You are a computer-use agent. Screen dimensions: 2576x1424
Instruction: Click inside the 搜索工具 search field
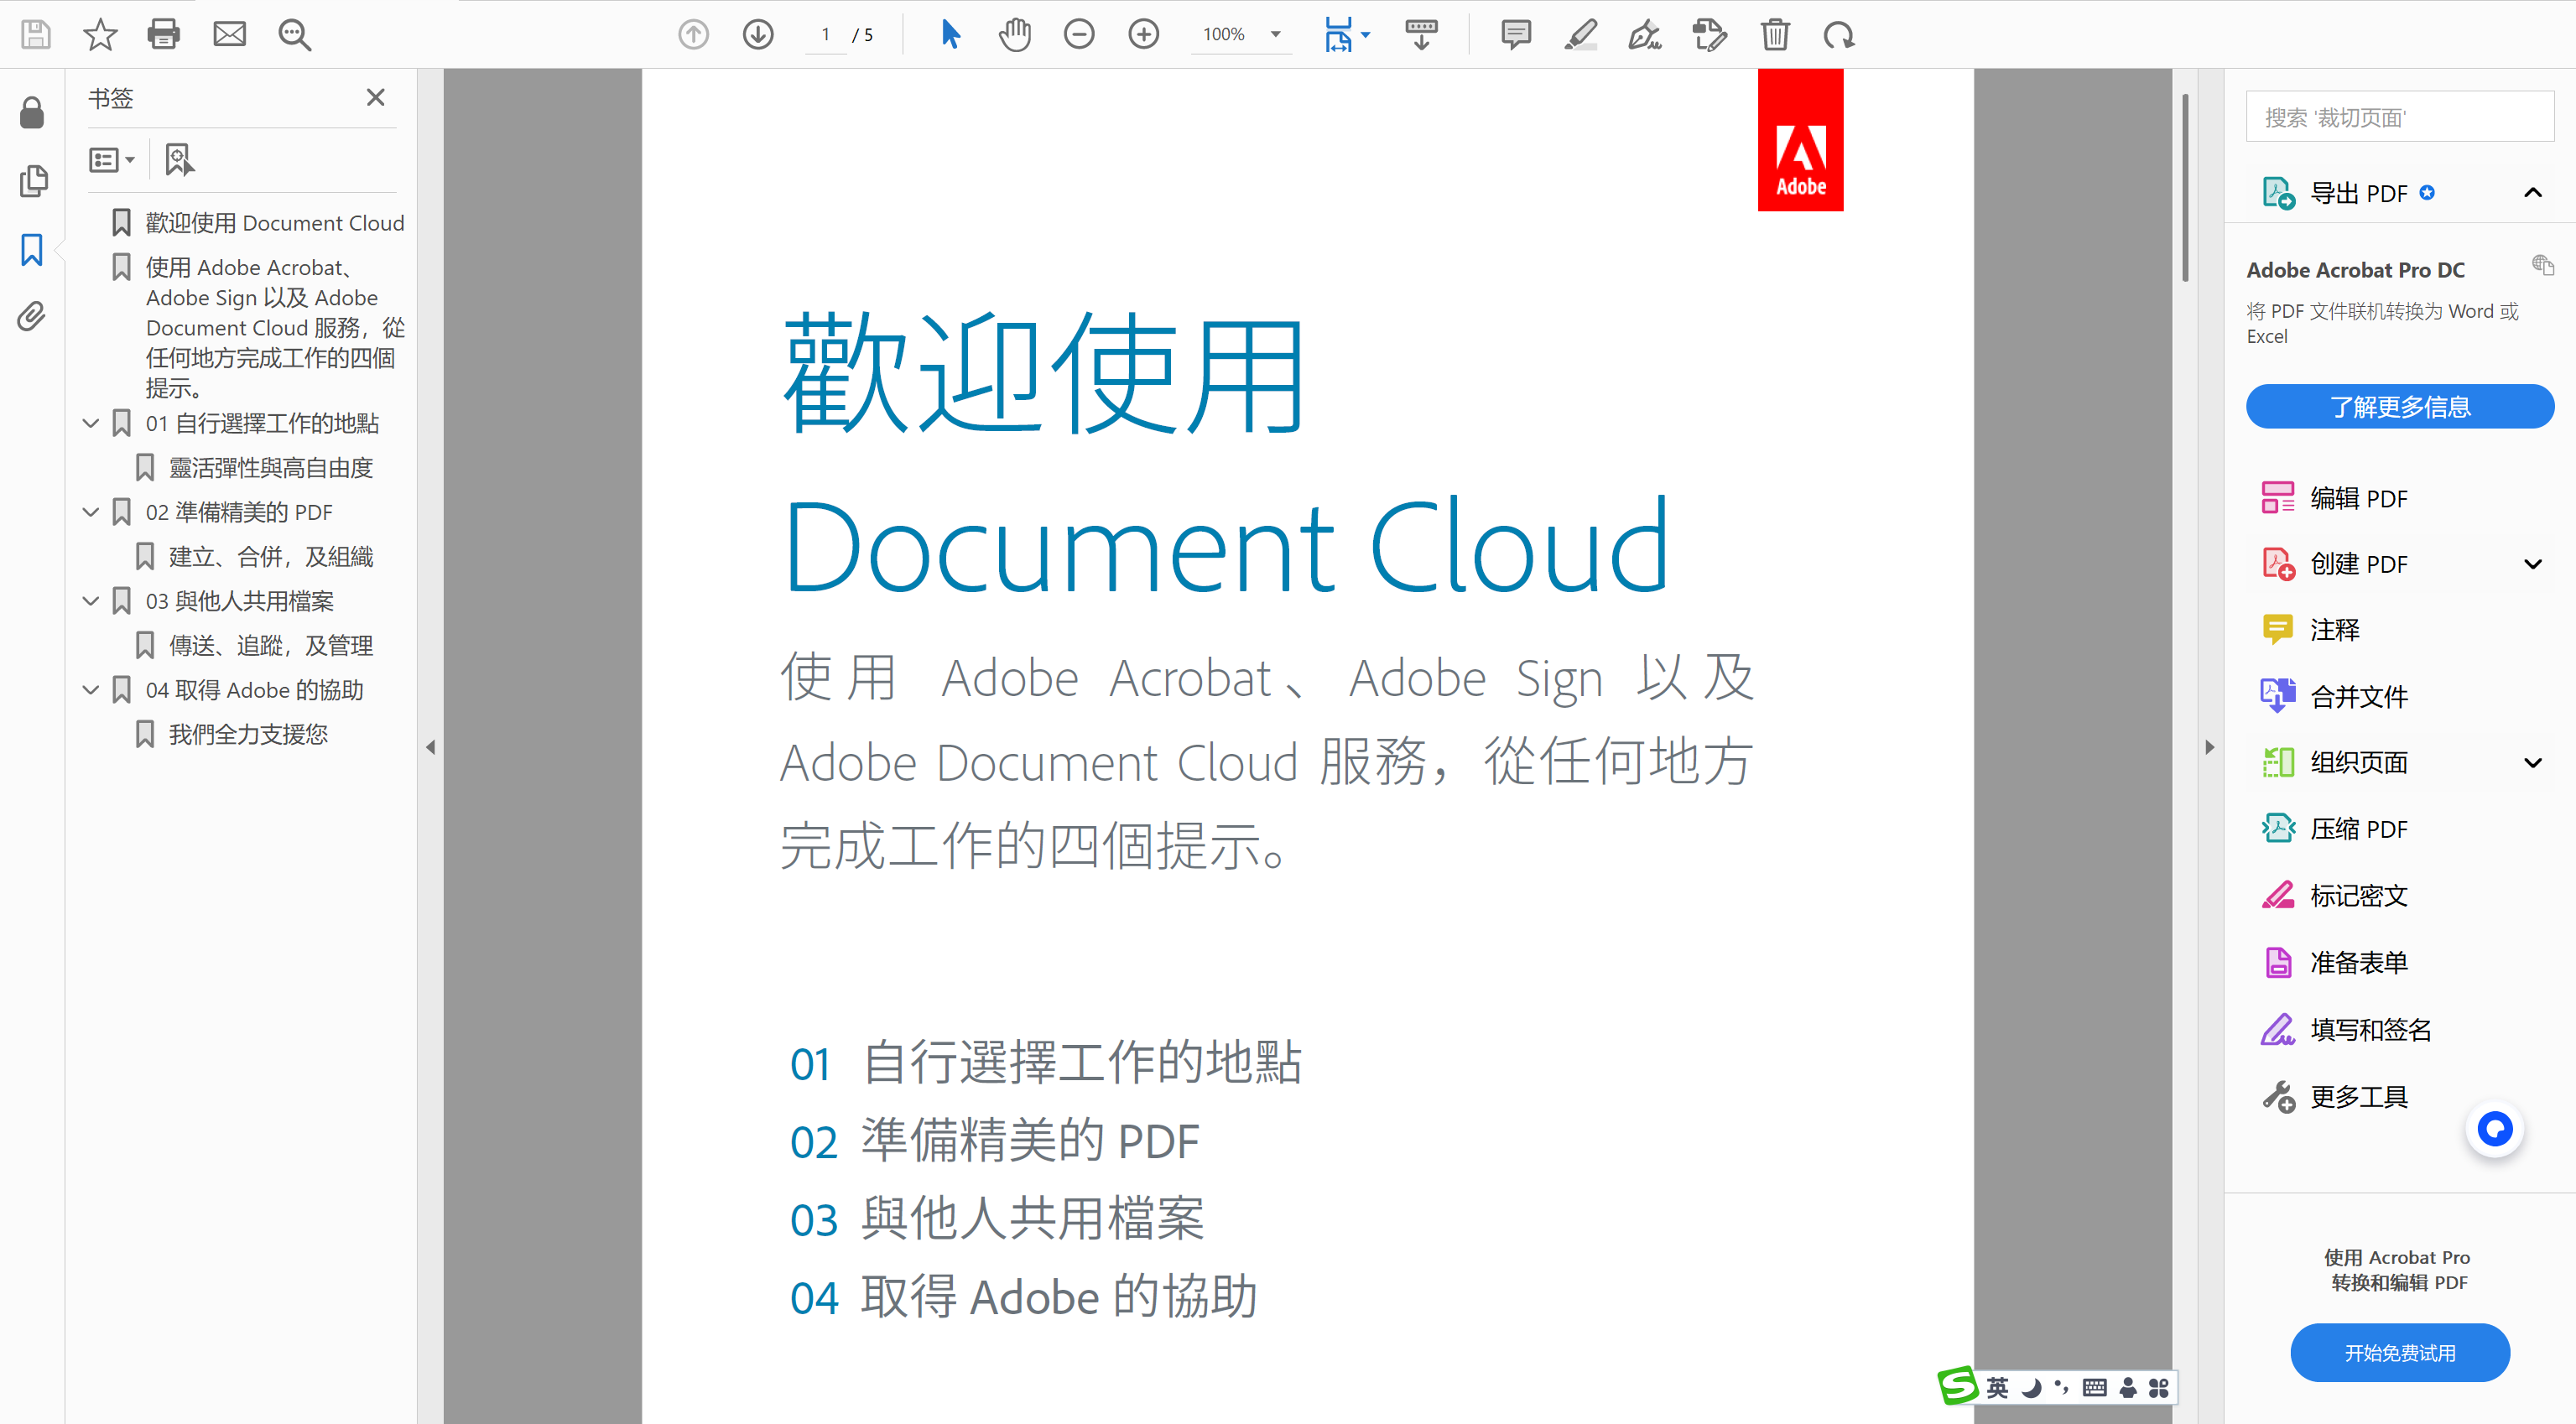2399,116
